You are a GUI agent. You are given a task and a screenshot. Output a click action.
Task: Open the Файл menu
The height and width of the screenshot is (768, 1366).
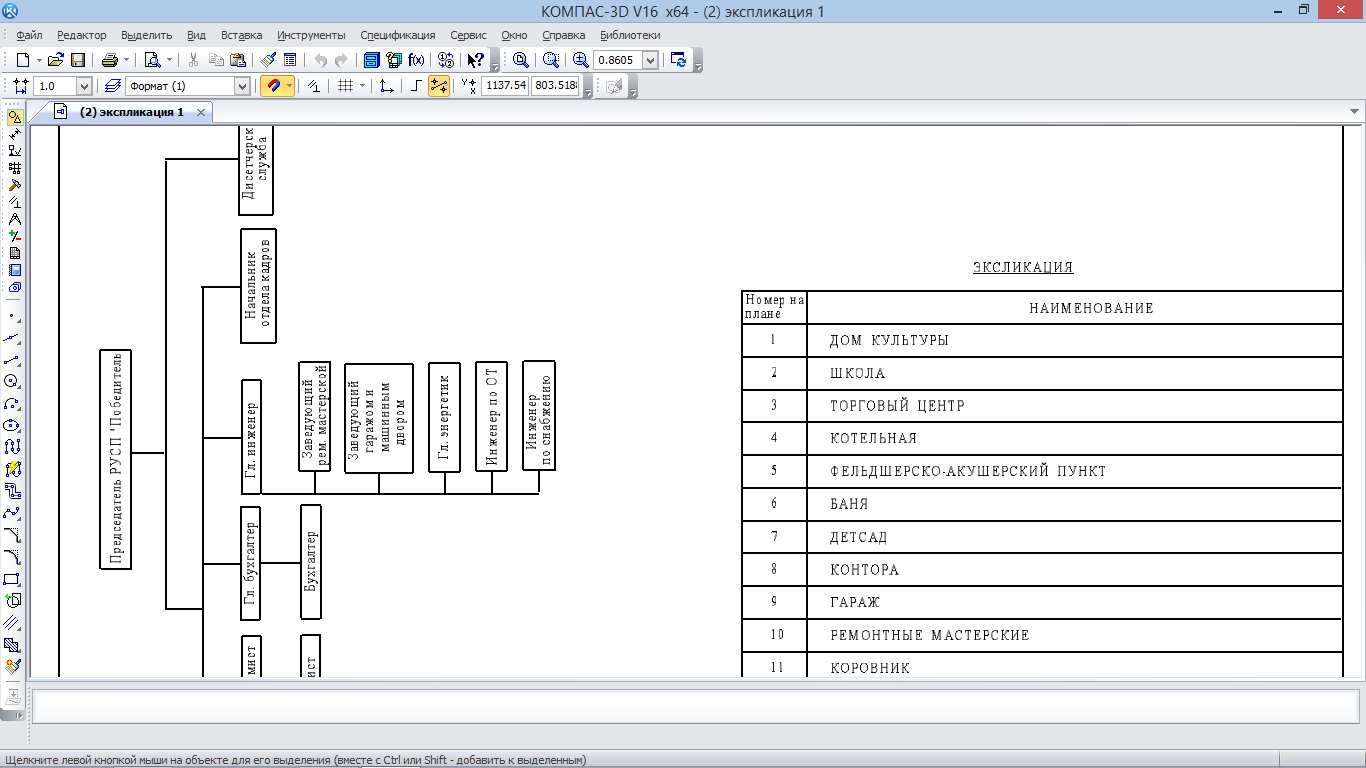tap(29, 35)
